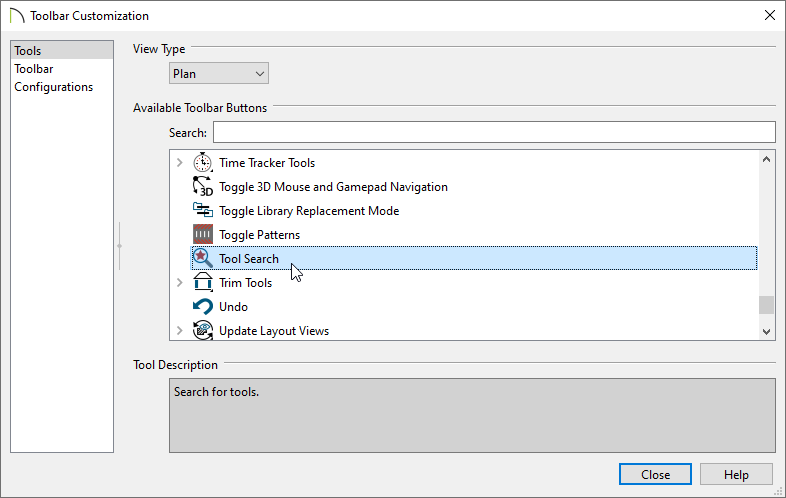Click the Trim Tools icon
786x498 pixels.
tap(203, 283)
